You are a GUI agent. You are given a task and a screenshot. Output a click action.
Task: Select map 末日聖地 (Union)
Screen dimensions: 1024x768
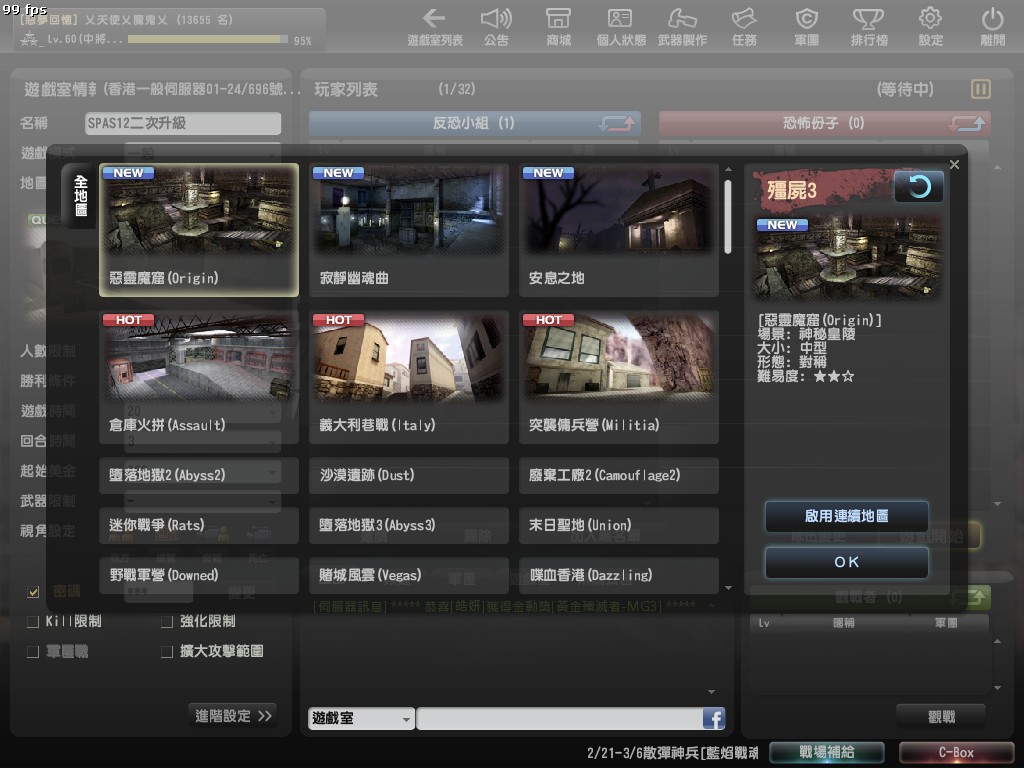(x=619, y=526)
